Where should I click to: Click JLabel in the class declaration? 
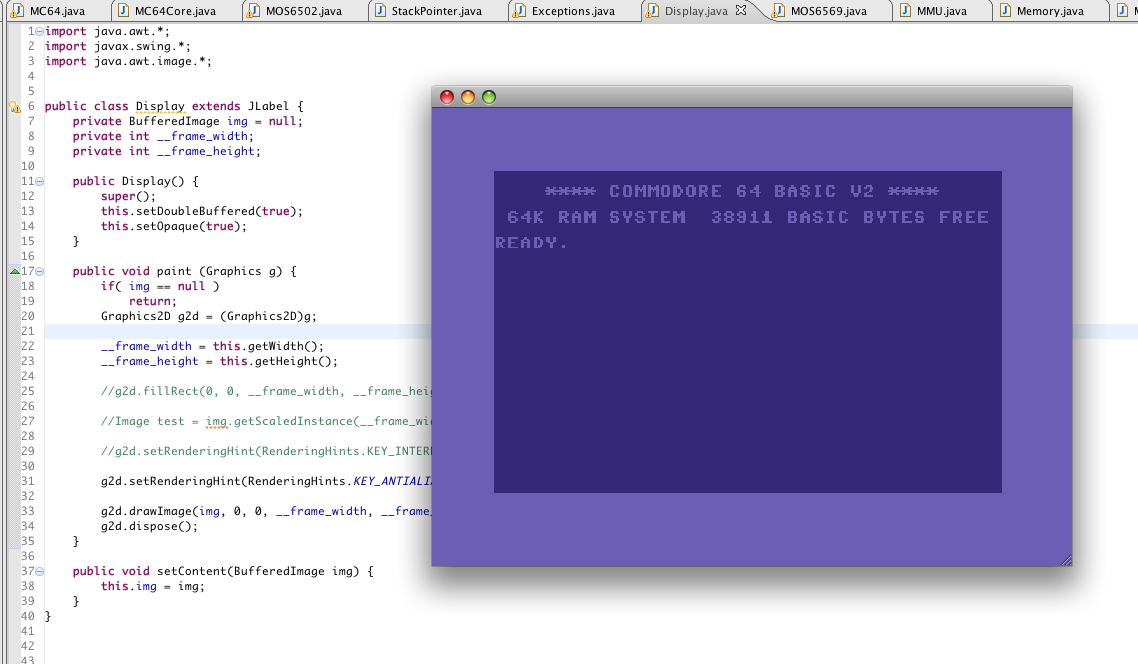[x=268, y=106]
